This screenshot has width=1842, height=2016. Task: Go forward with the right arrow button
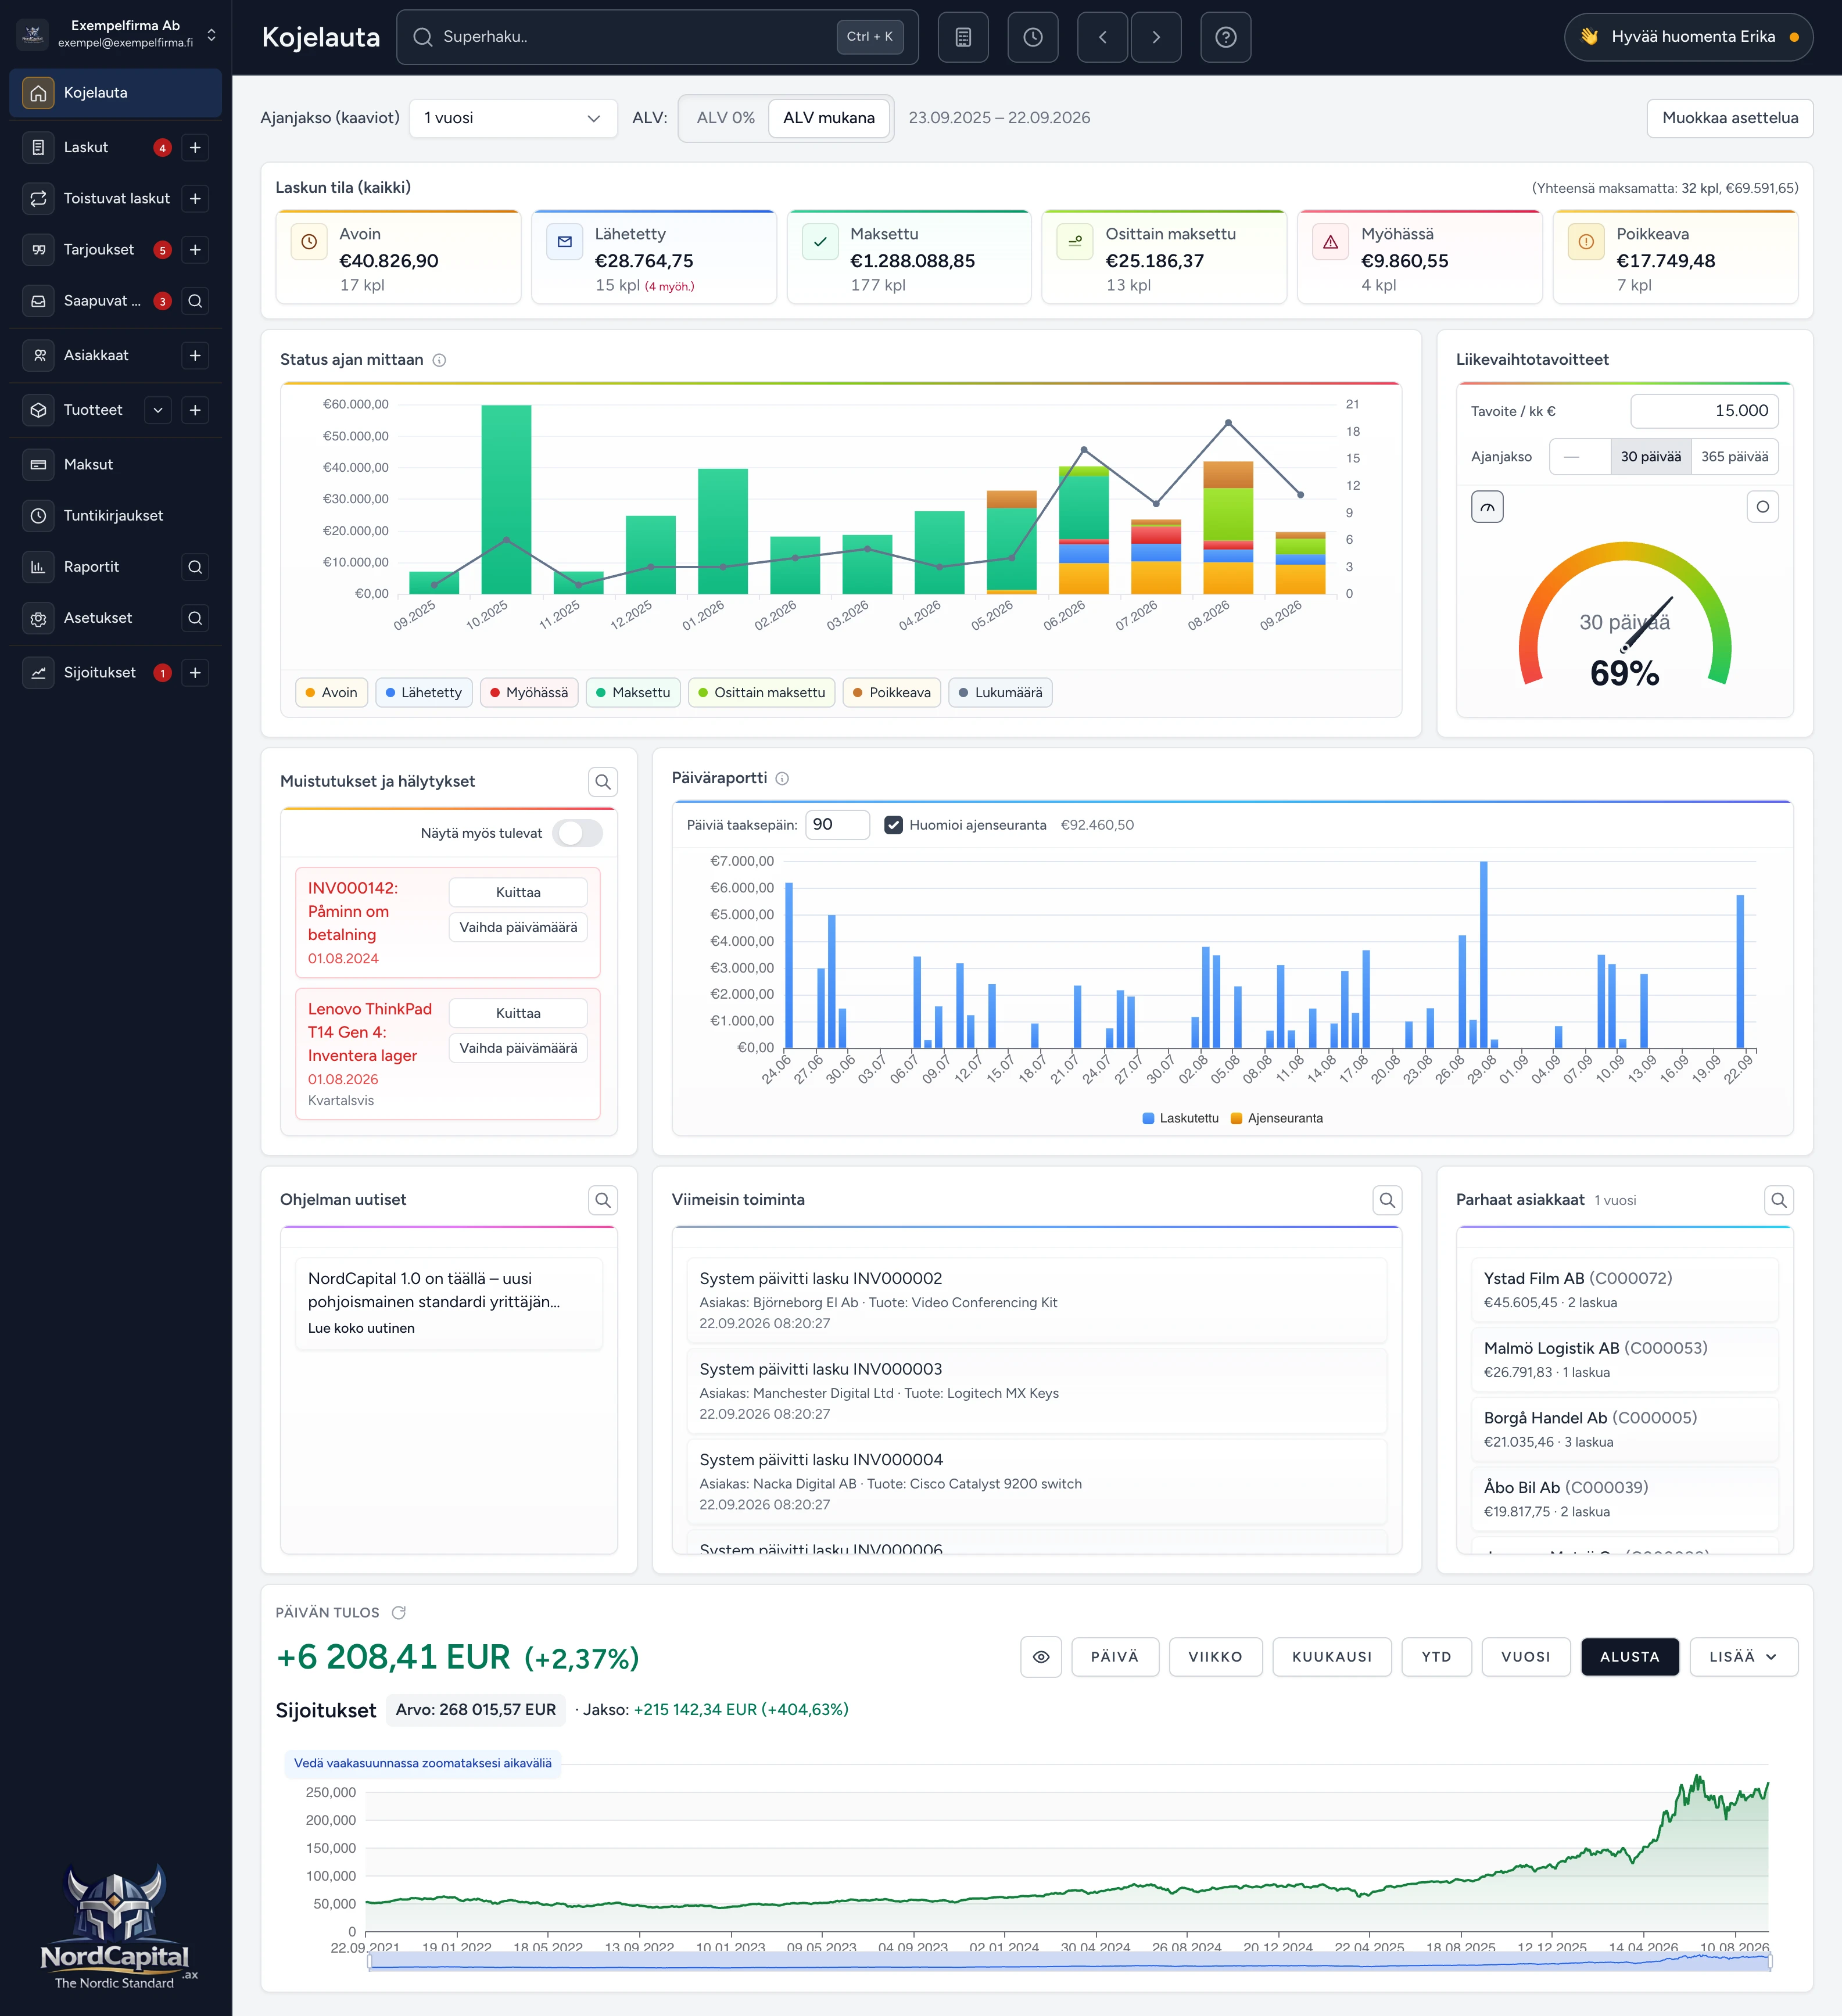[1156, 37]
